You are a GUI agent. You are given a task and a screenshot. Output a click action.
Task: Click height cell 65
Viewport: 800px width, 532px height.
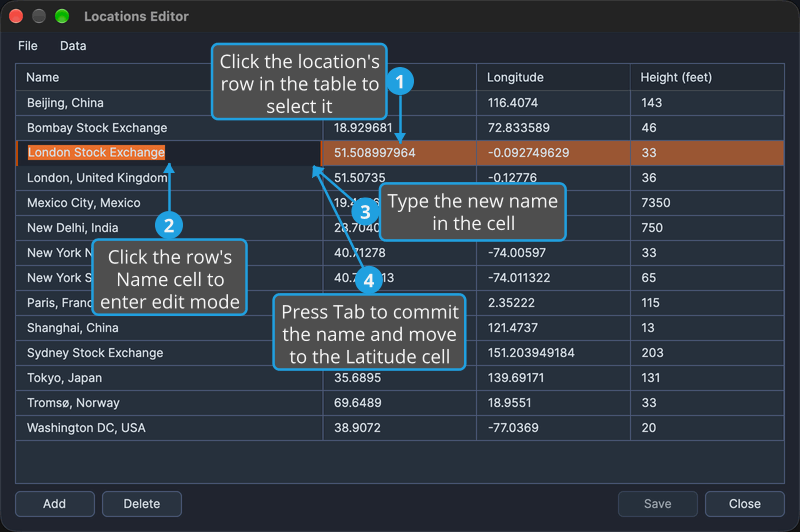[x=707, y=278]
